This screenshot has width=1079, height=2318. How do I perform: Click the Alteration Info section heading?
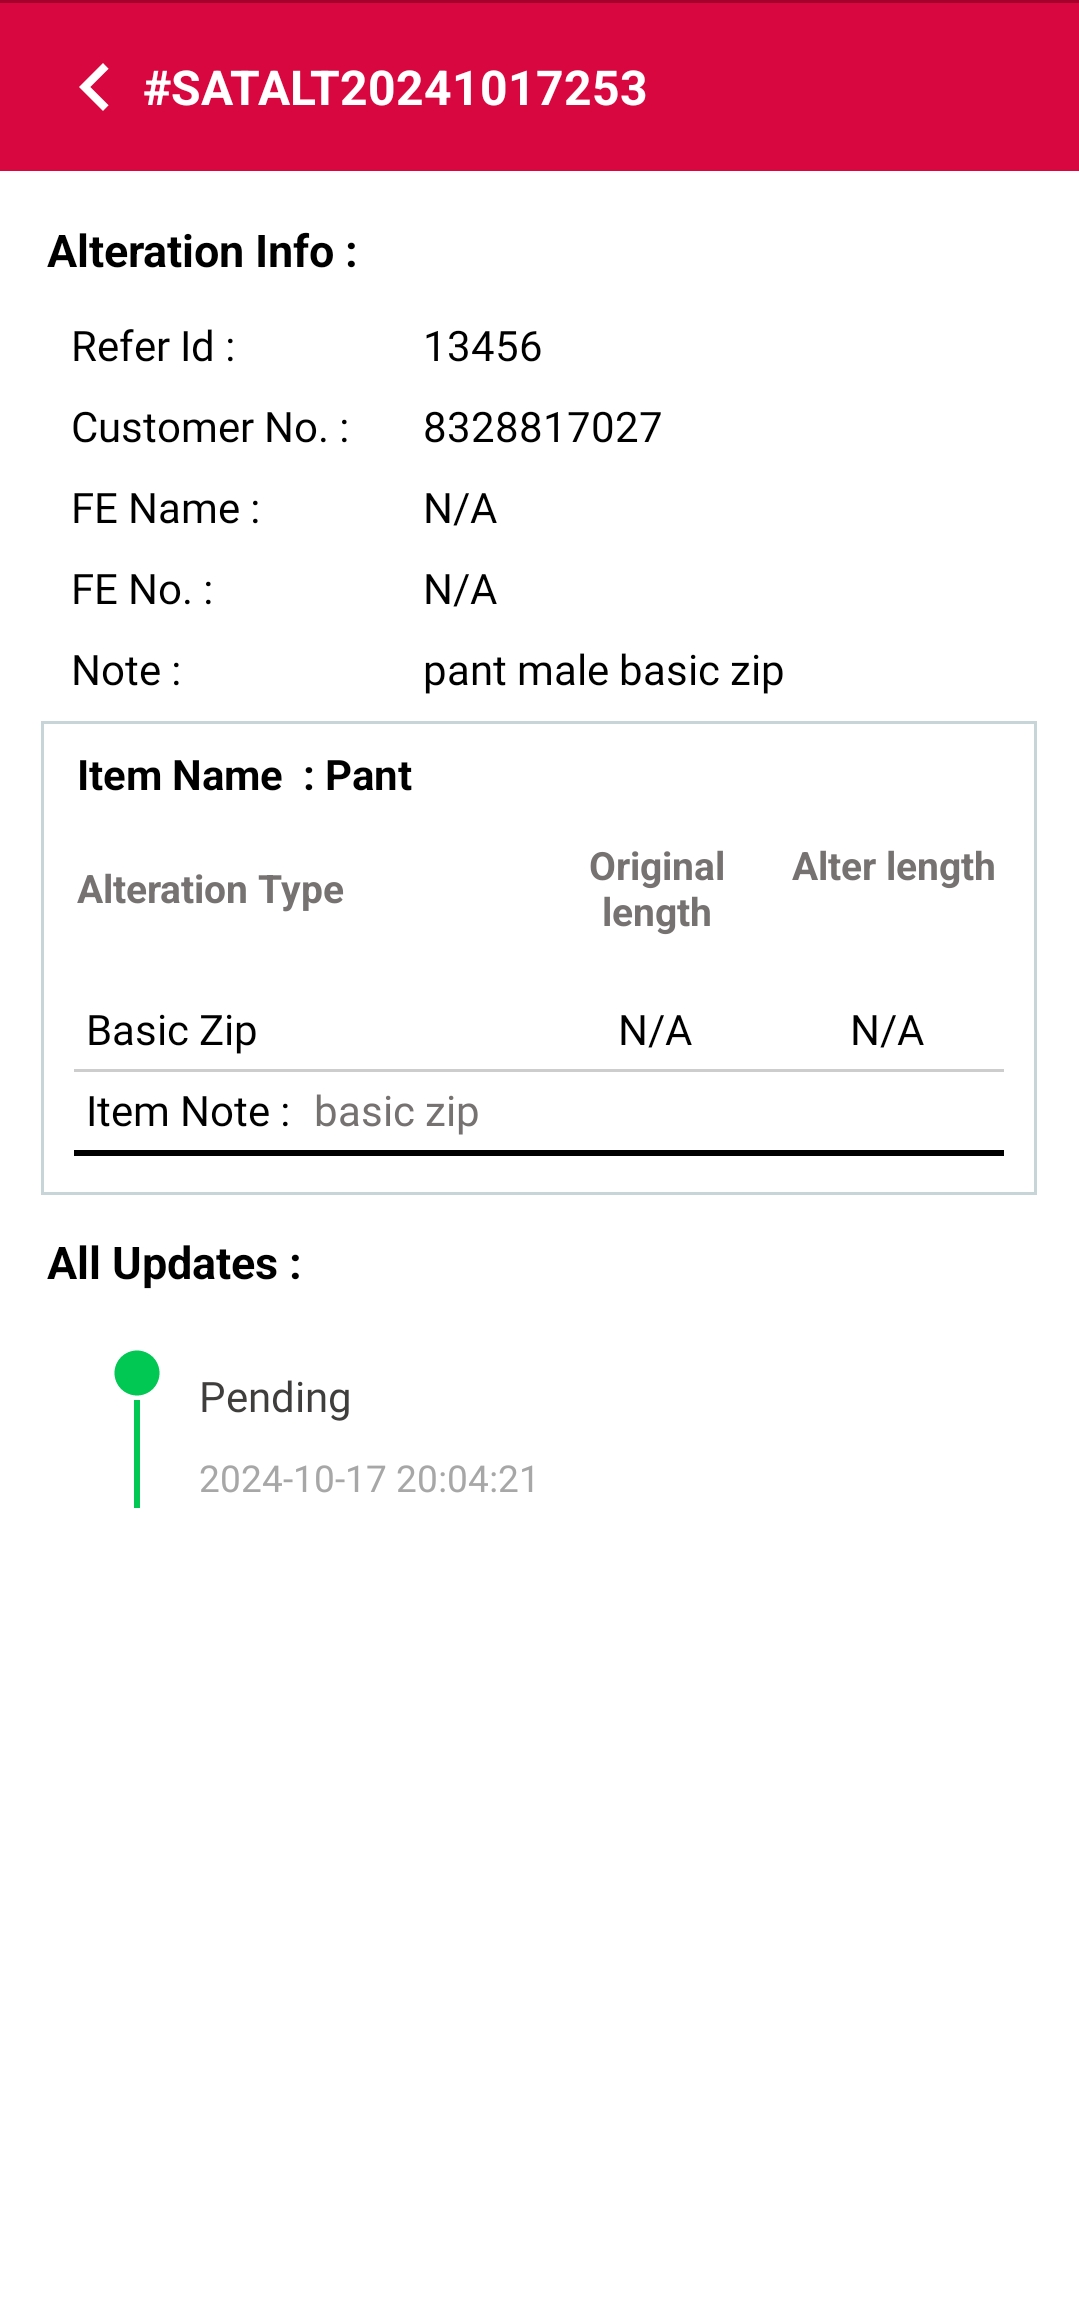pyautogui.click(x=201, y=250)
